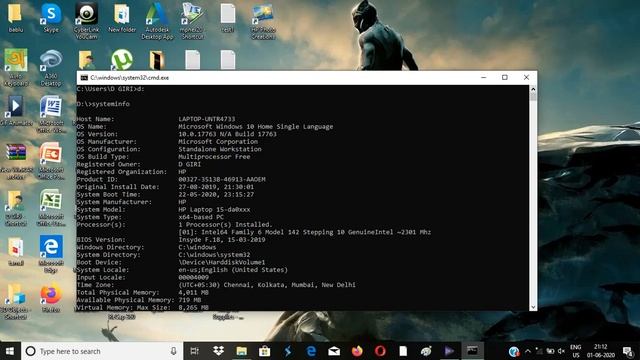Image resolution: width=640 pixels, height=360 pixels.
Task: Open File Explorer from taskbar
Action: click(x=242, y=351)
